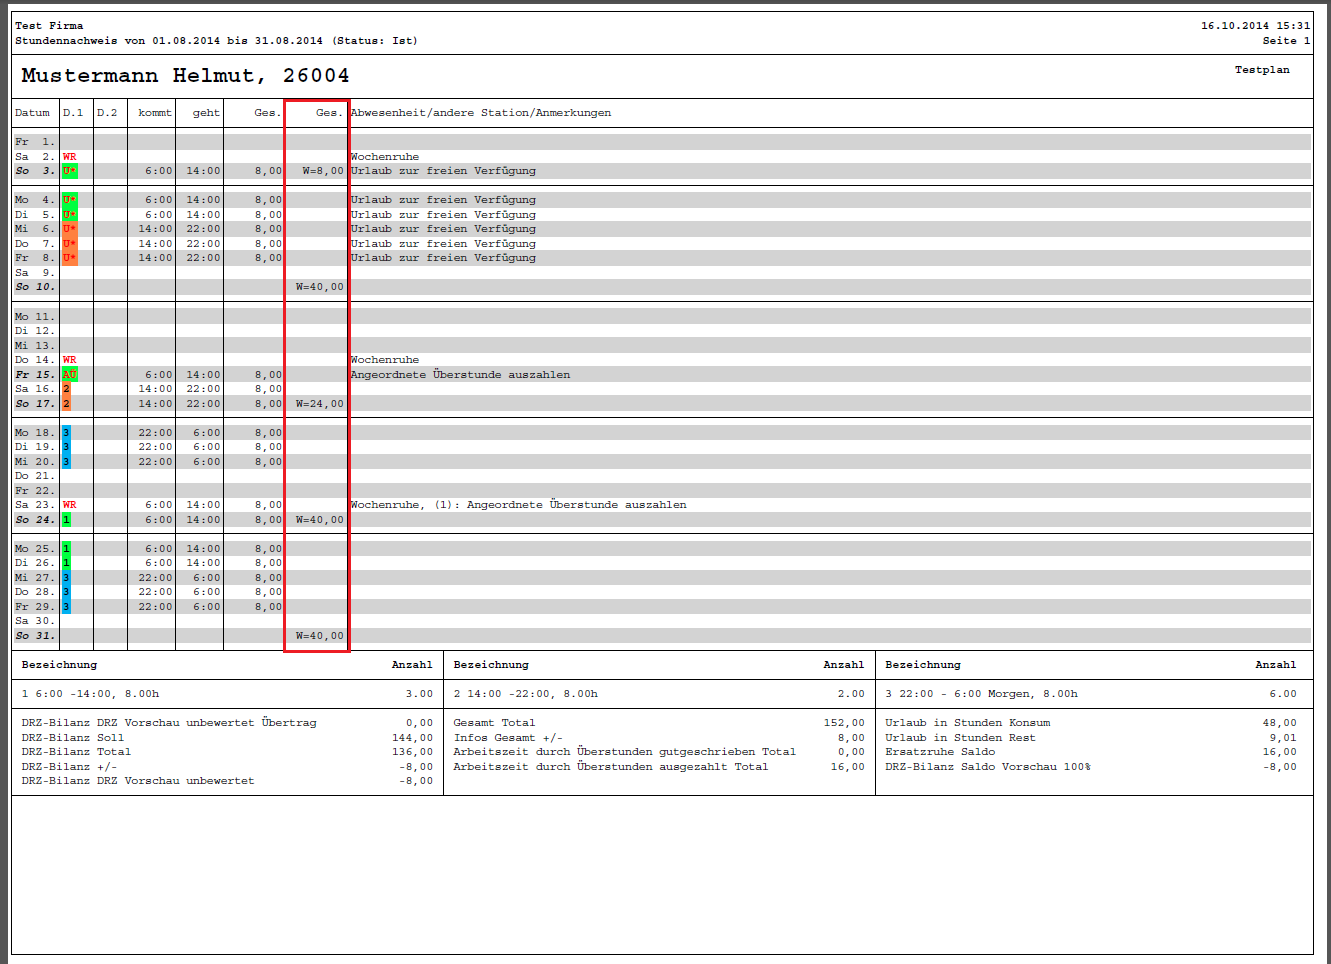
Task: Select the green AÜ badge on Friday 15.
Action: 69,375
